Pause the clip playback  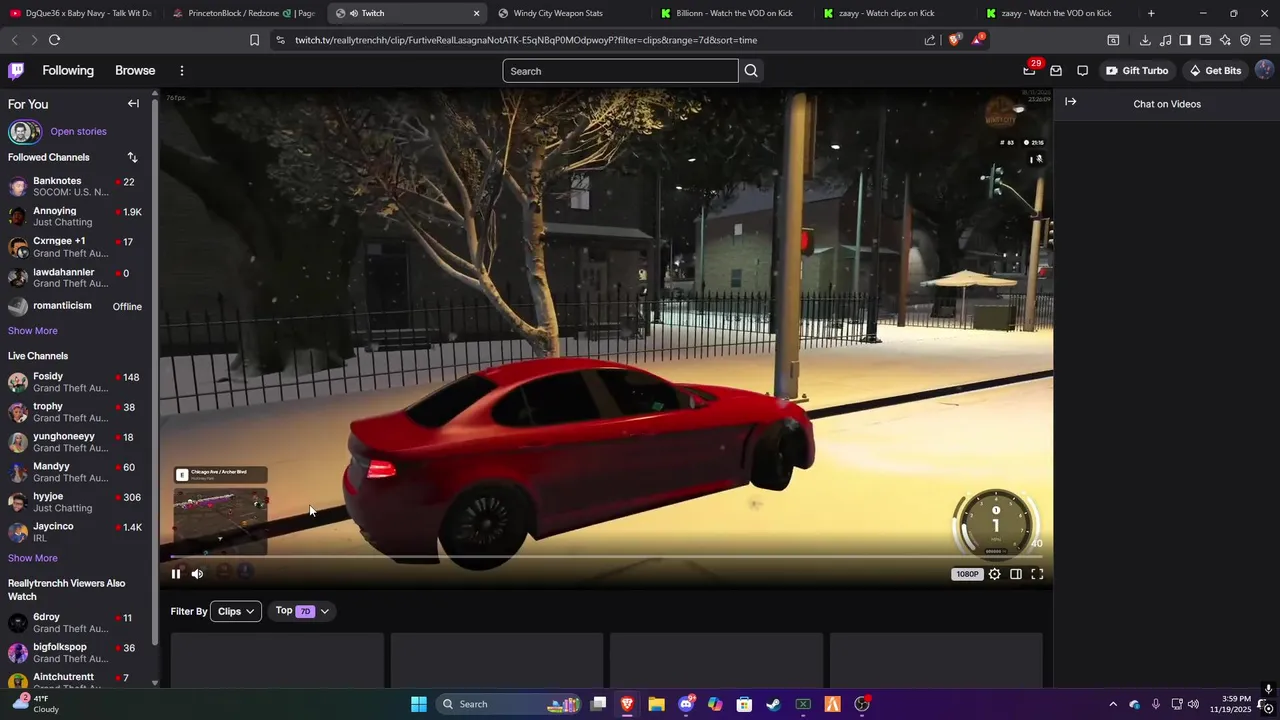[176, 574]
